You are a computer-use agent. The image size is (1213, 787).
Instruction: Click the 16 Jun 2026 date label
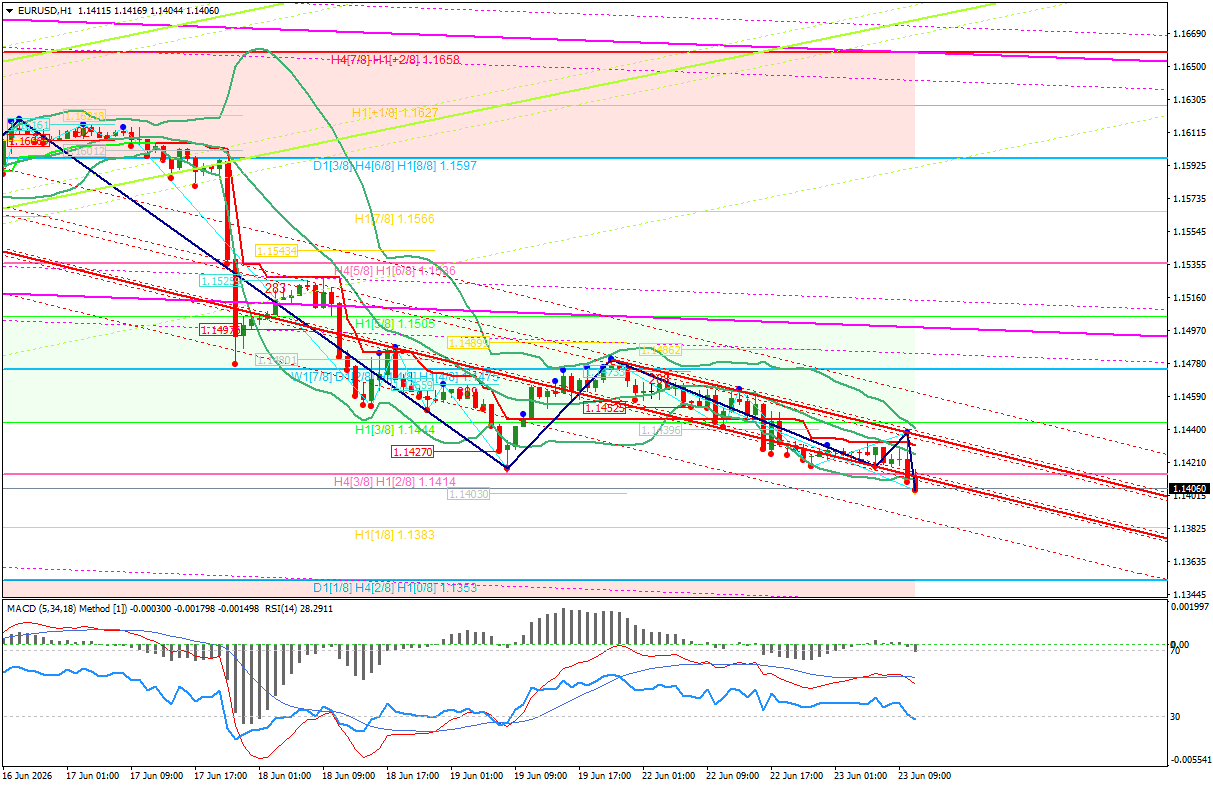[x=27, y=775]
